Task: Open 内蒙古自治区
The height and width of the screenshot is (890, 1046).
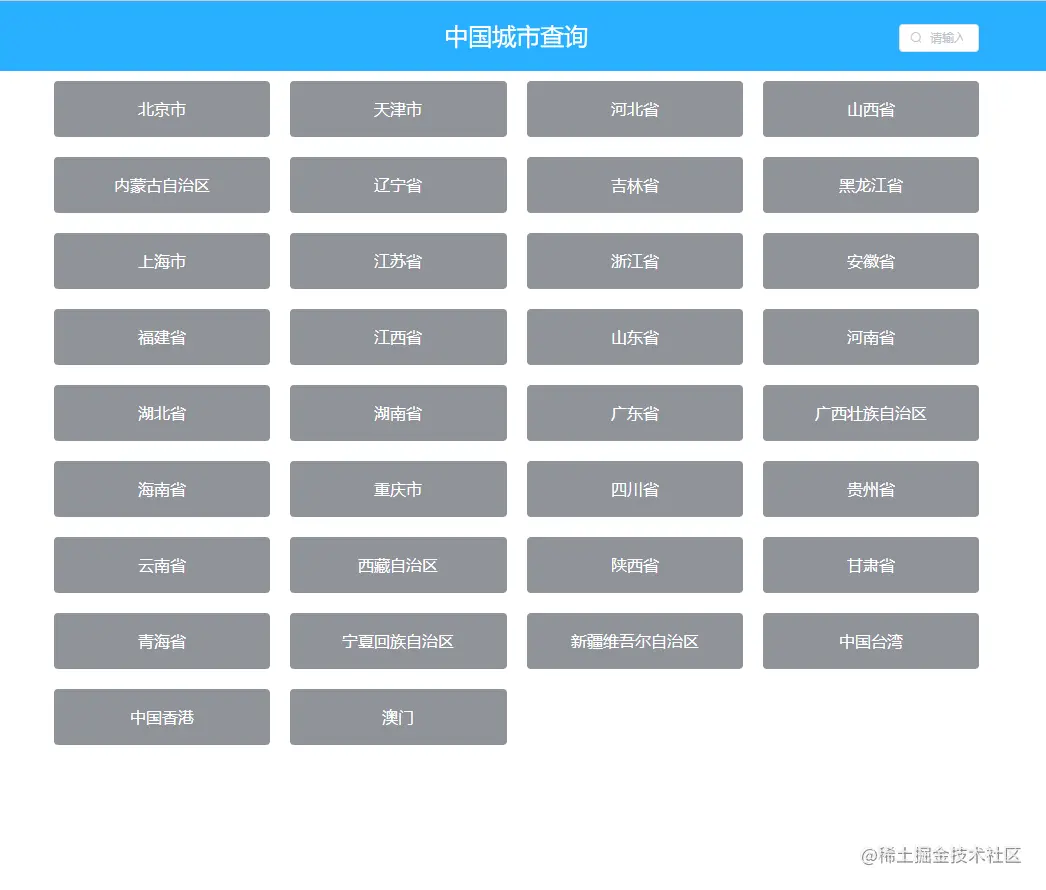Action: (162, 185)
